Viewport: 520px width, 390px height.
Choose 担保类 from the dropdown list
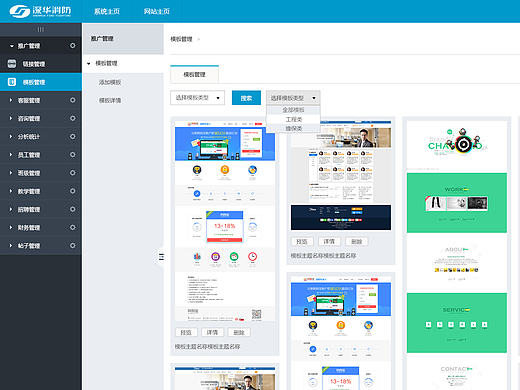point(293,128)
